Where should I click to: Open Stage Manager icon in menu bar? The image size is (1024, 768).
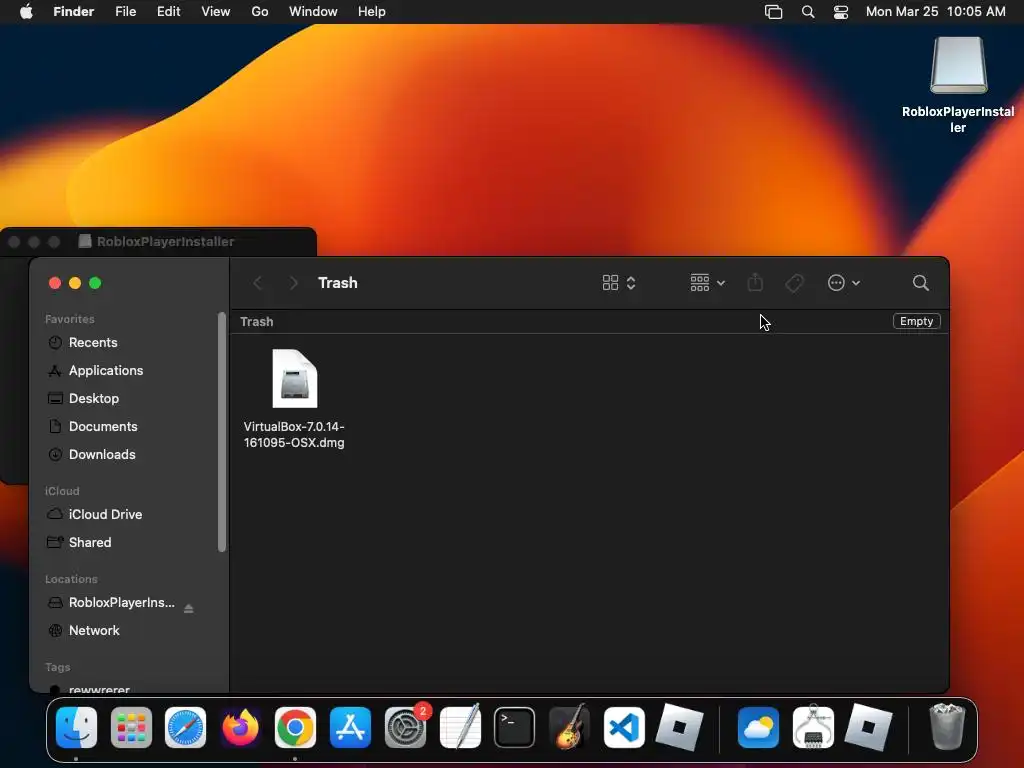pyautogui.click(x=774, y=12)
